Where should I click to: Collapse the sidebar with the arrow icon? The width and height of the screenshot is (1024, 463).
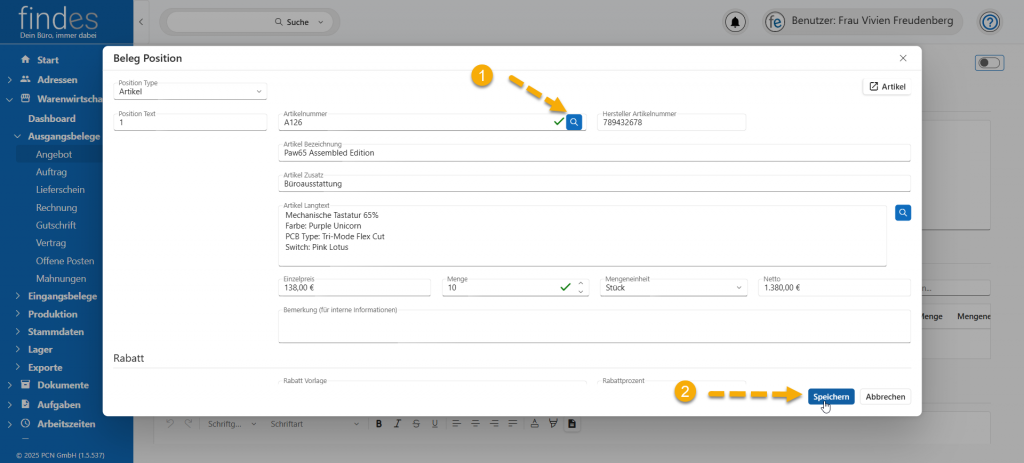coord(141,21)
